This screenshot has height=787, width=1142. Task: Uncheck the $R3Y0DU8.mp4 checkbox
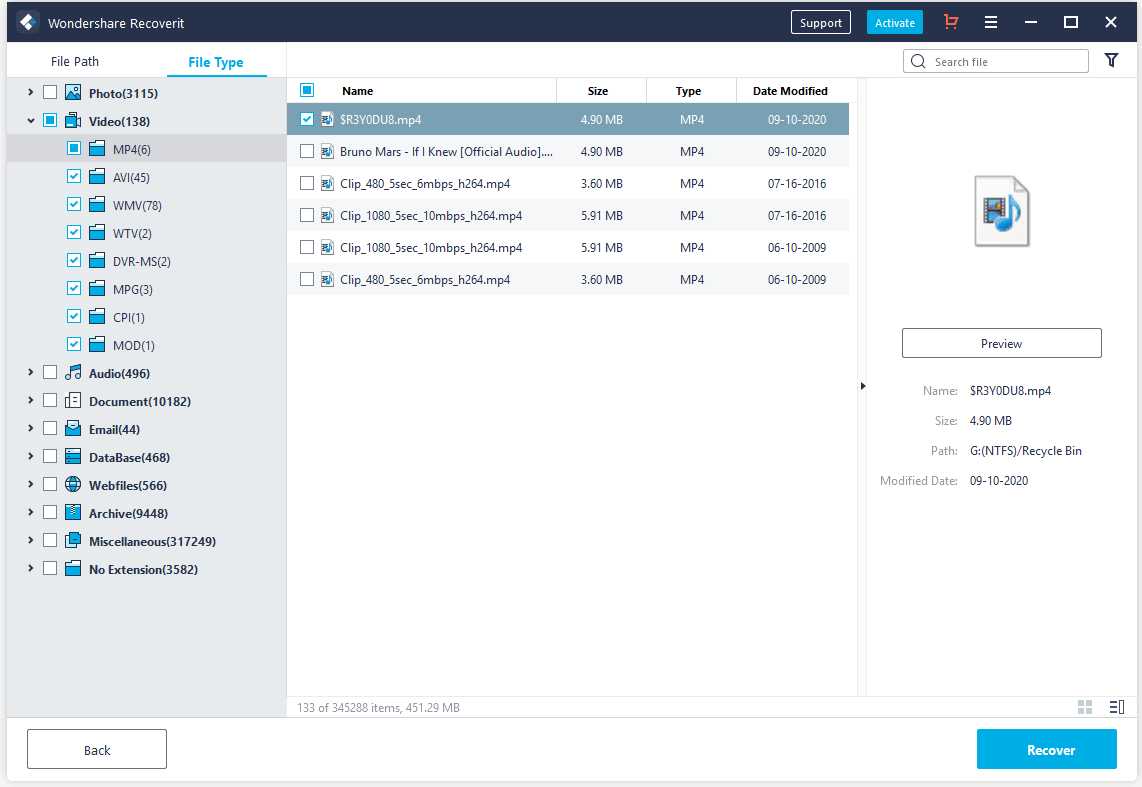[307, 119]
